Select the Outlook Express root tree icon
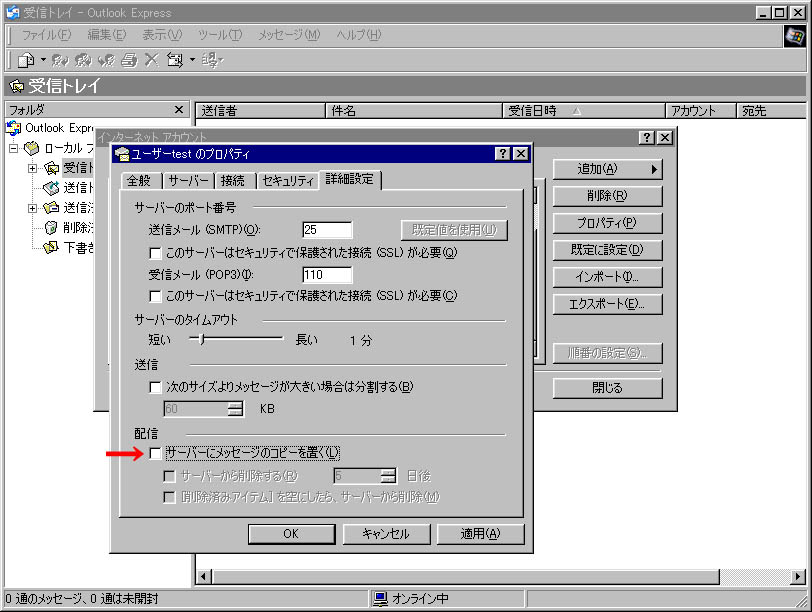 tap(13, 128)
